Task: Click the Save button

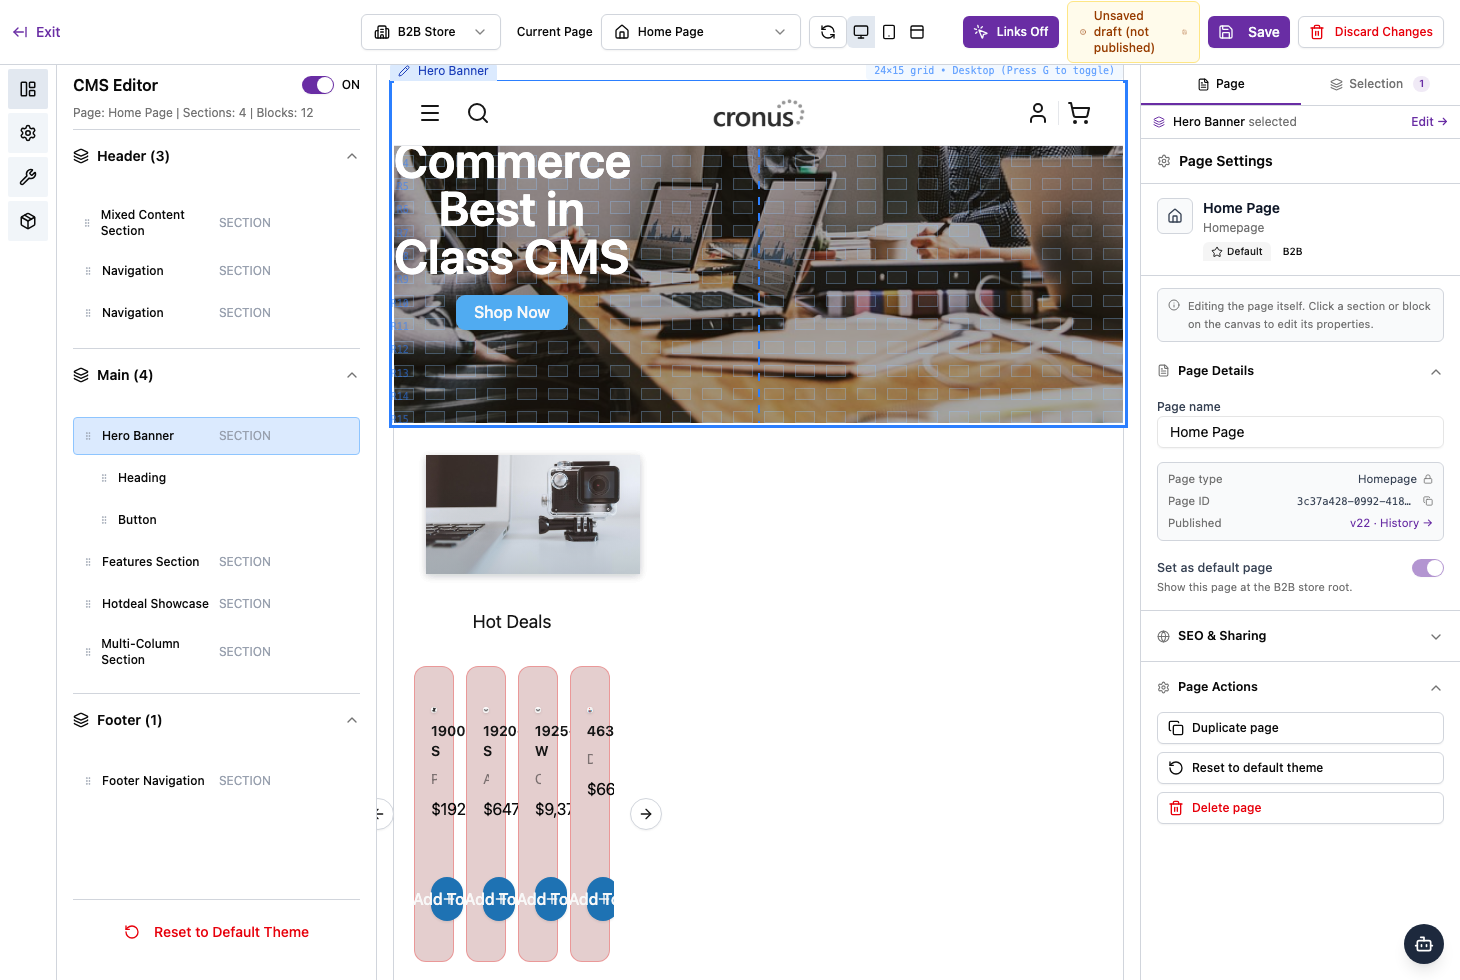Action: pyautogui.click(x=1249, y=32)
